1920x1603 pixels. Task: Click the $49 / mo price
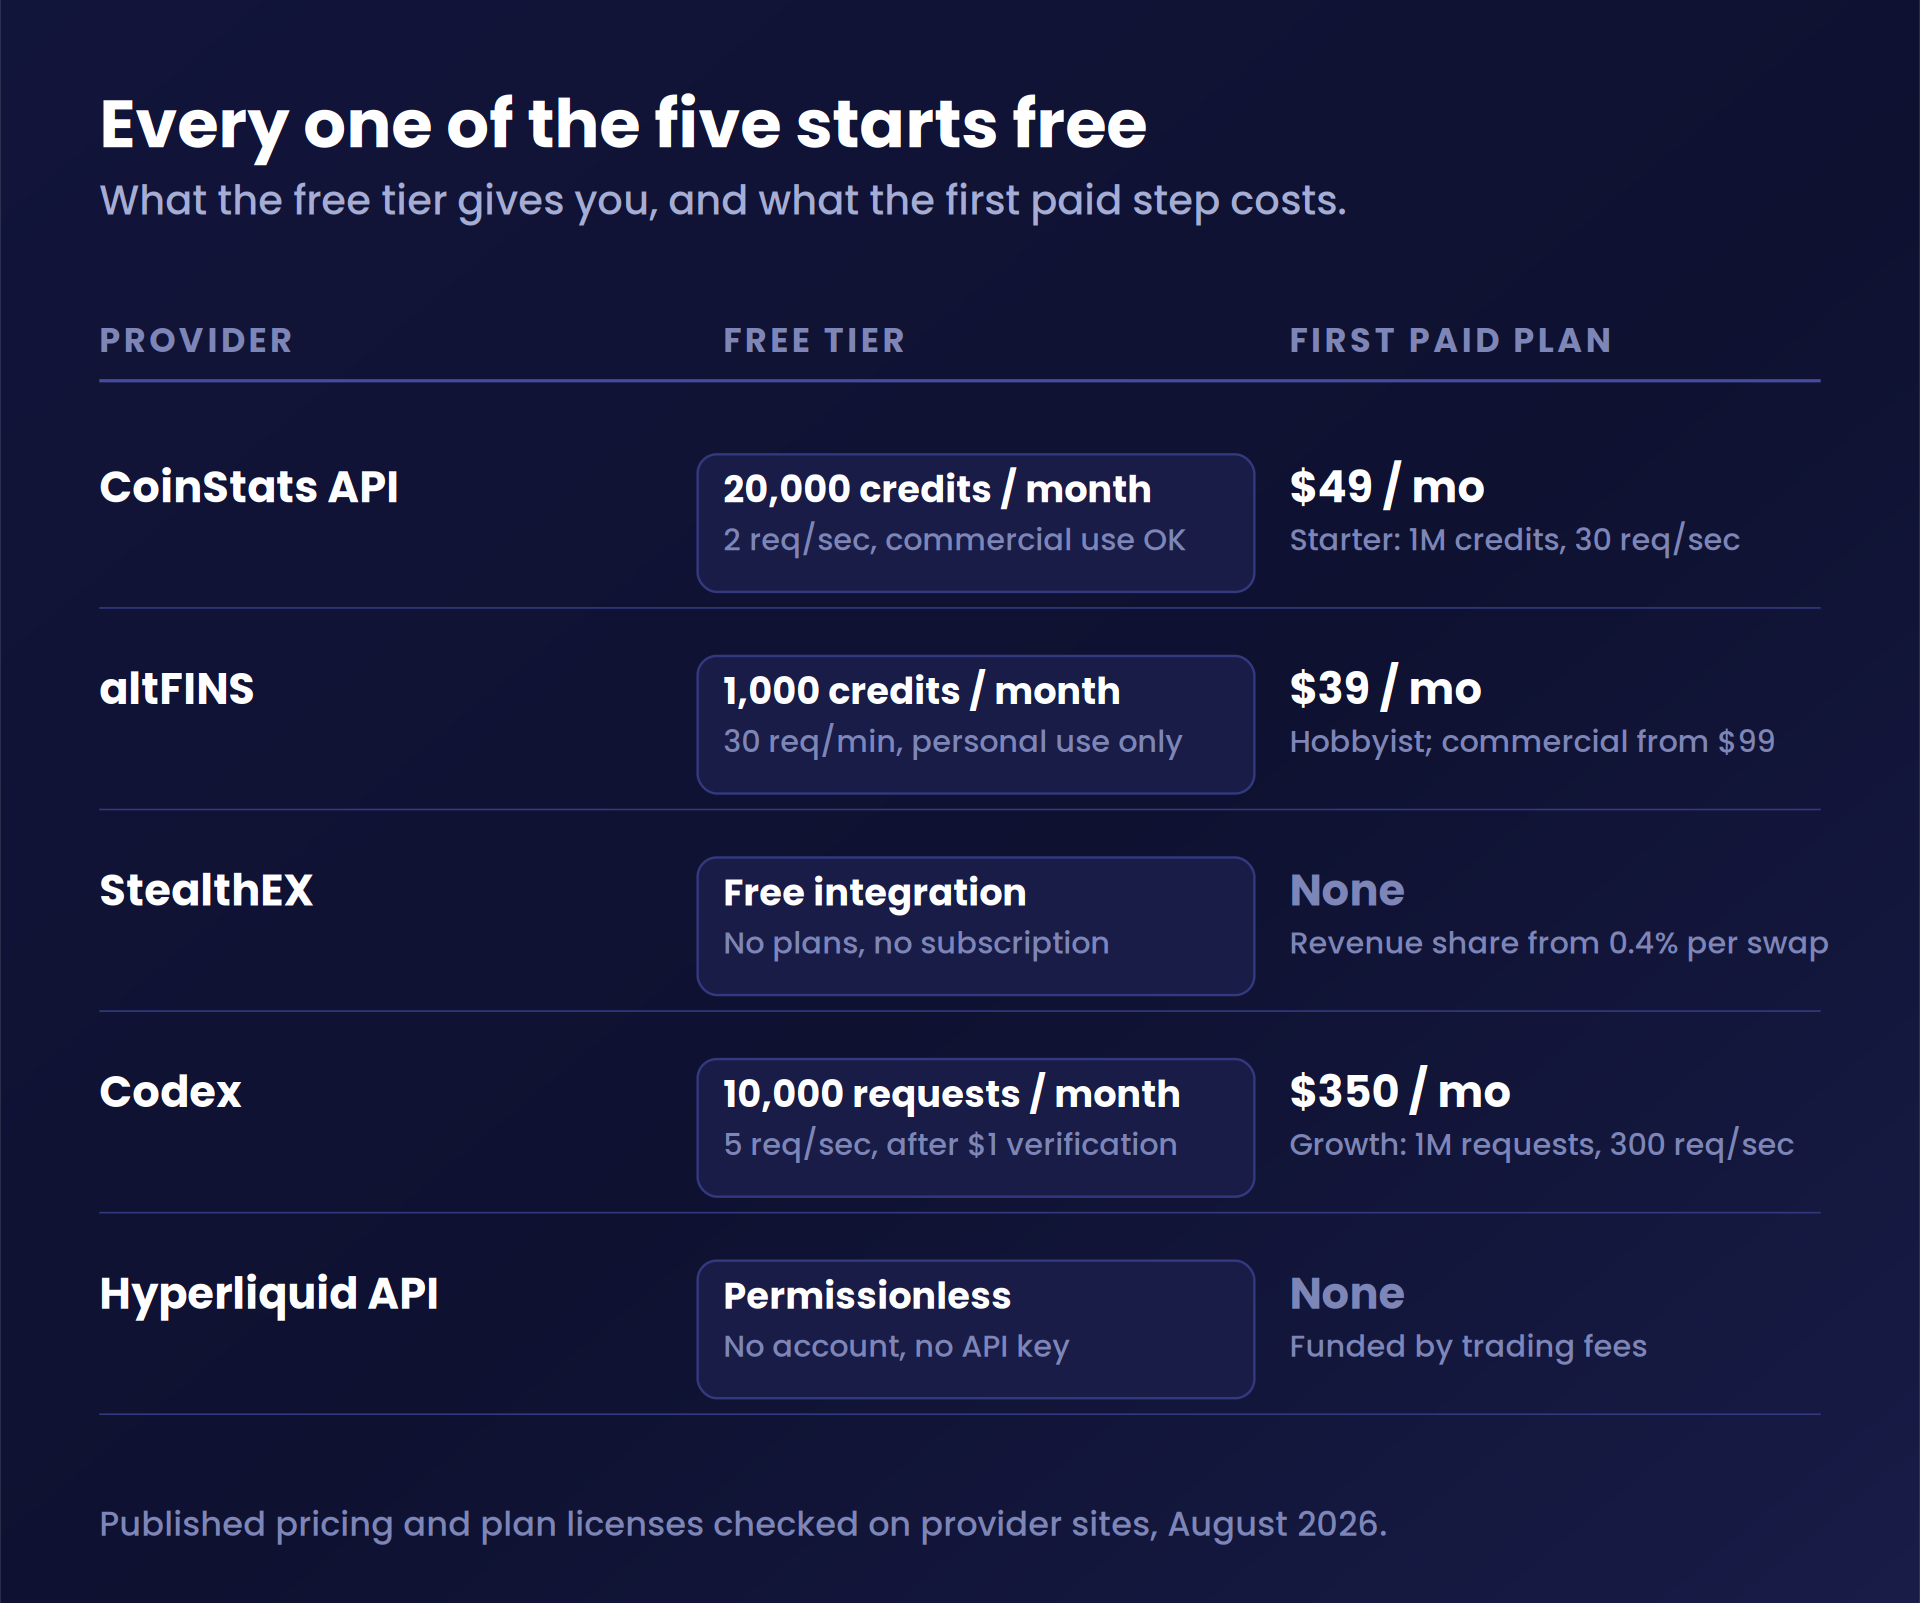[1387, 487]
